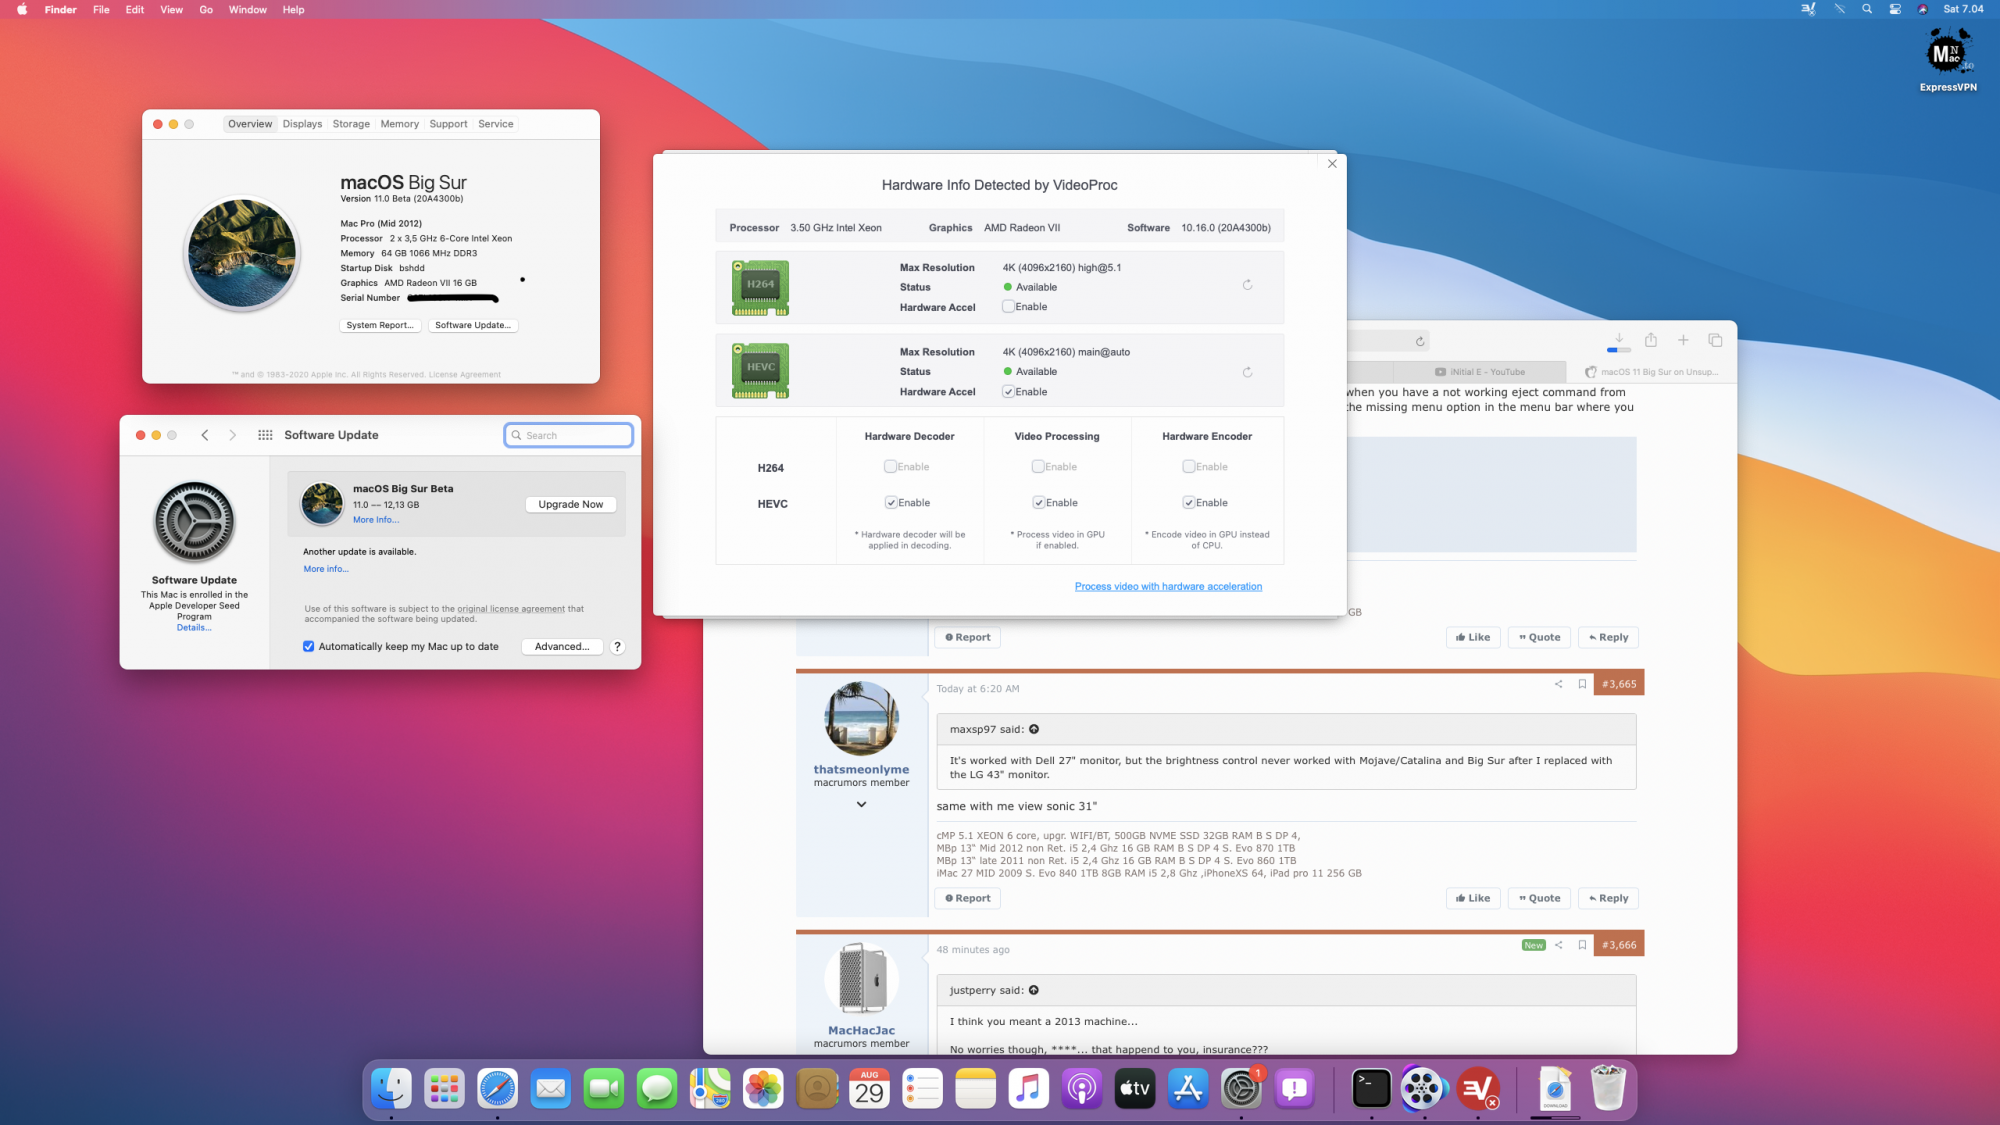The width and height of the screenshot is (2000, 1125).
Task: Open Feedback Assistant in Dock
Action: (x=1294, y=1088)
